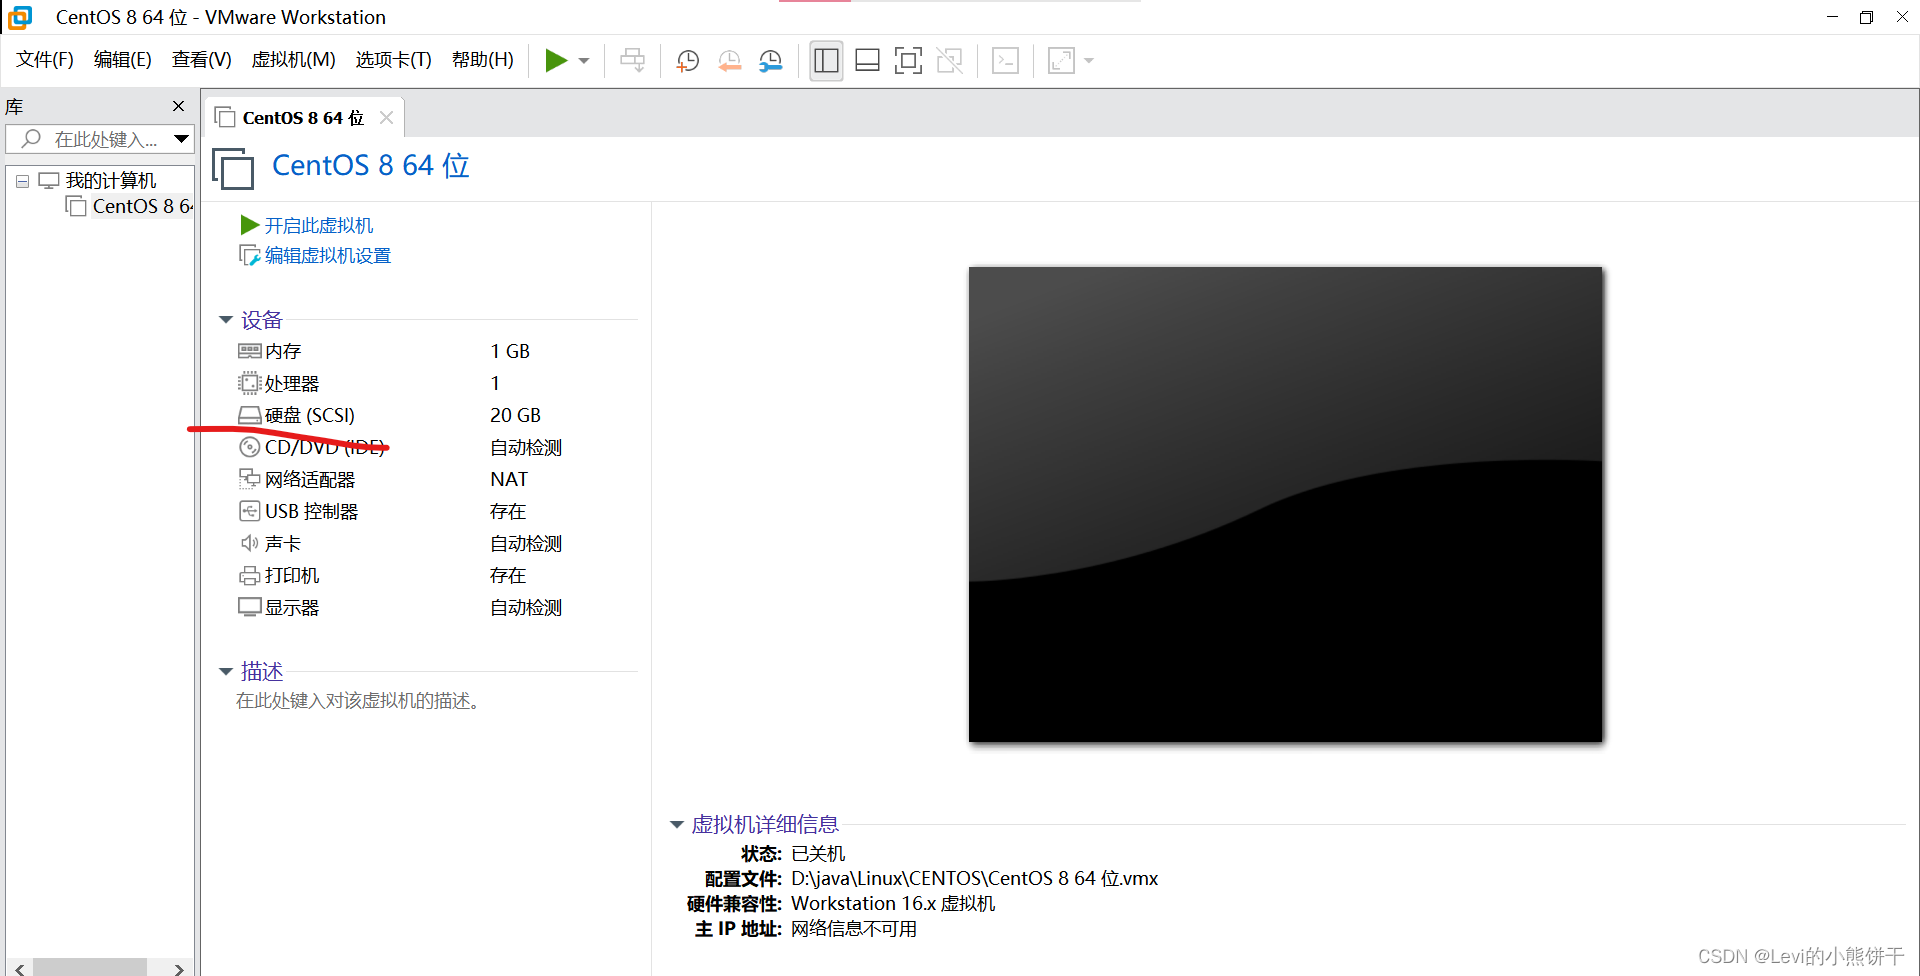The width and height of the screenshot is (1920, 976).
Task: Enter full screen mode icon
Action: [908, 61]
